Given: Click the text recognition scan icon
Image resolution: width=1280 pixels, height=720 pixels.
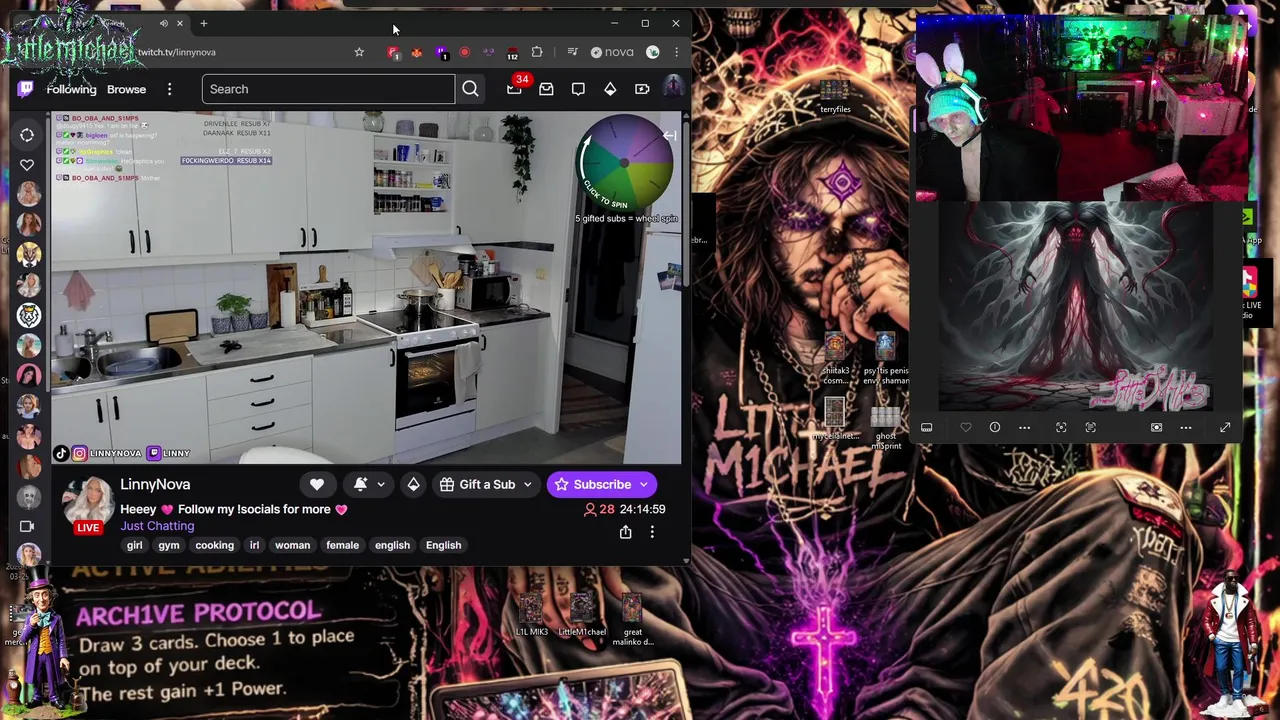Looking at the screenshot, I should click(1091, 428).
